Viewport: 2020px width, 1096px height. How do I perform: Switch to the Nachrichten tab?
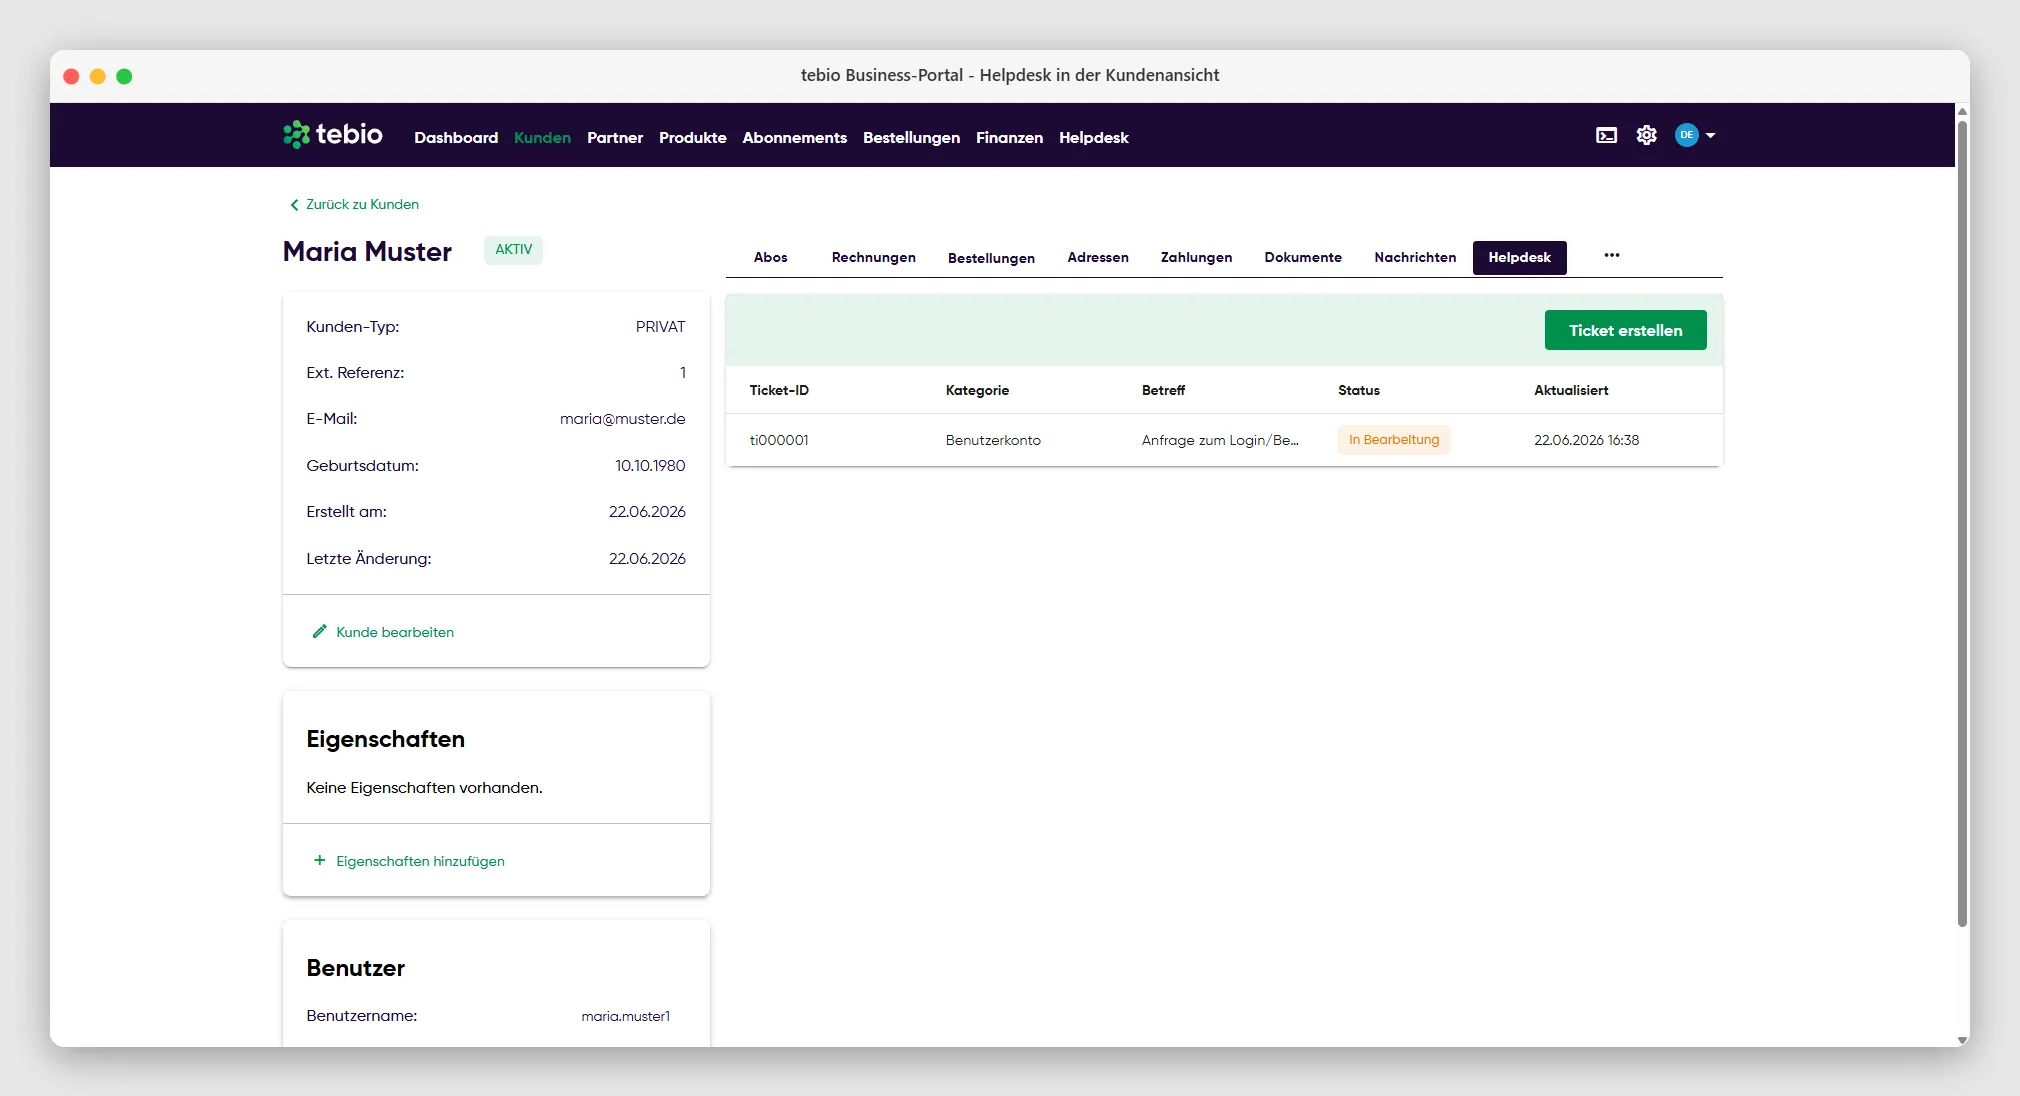1415,257
